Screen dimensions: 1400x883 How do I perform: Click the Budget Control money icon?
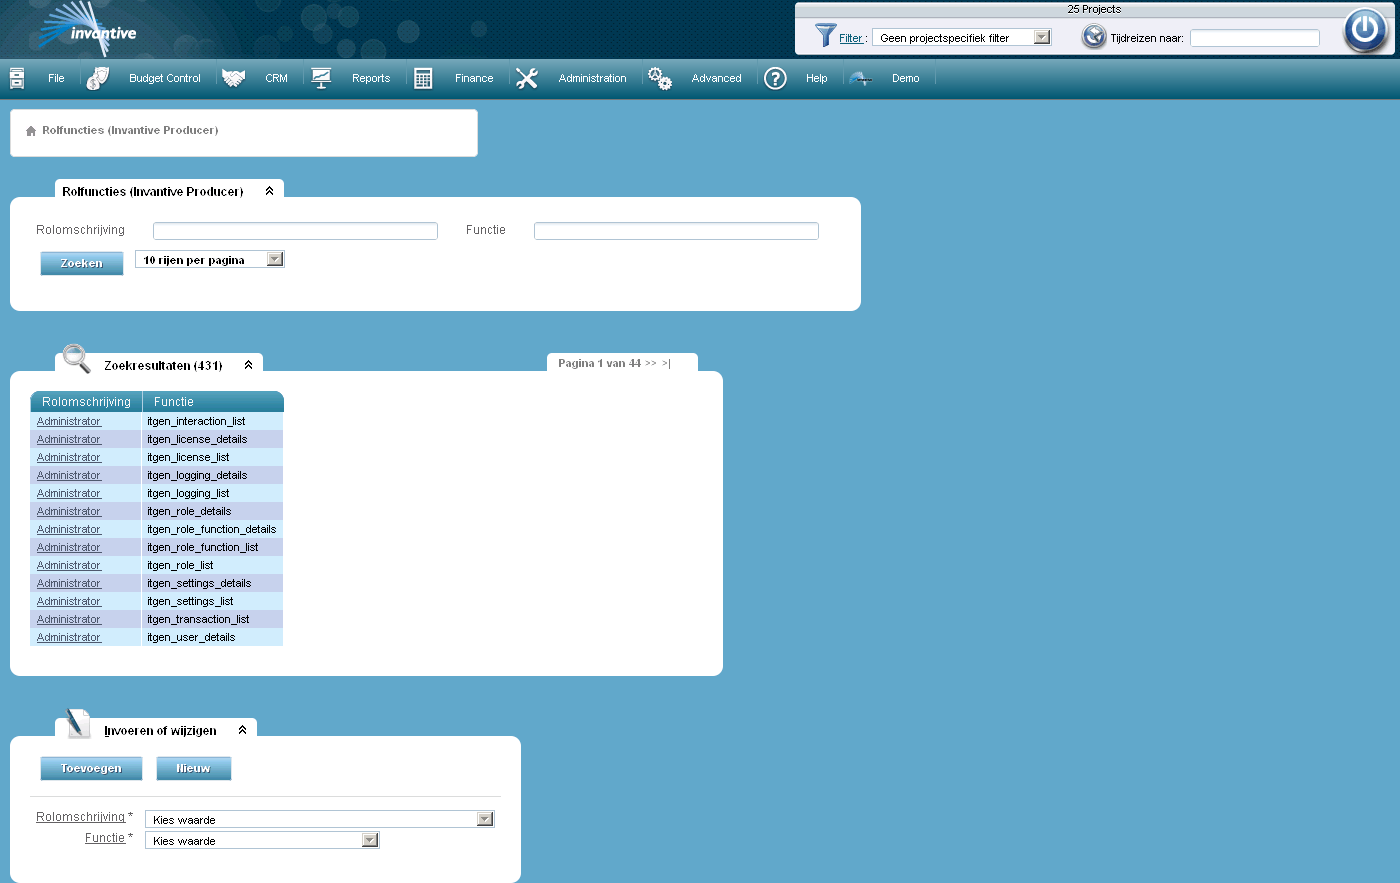[x=97, y=78]
